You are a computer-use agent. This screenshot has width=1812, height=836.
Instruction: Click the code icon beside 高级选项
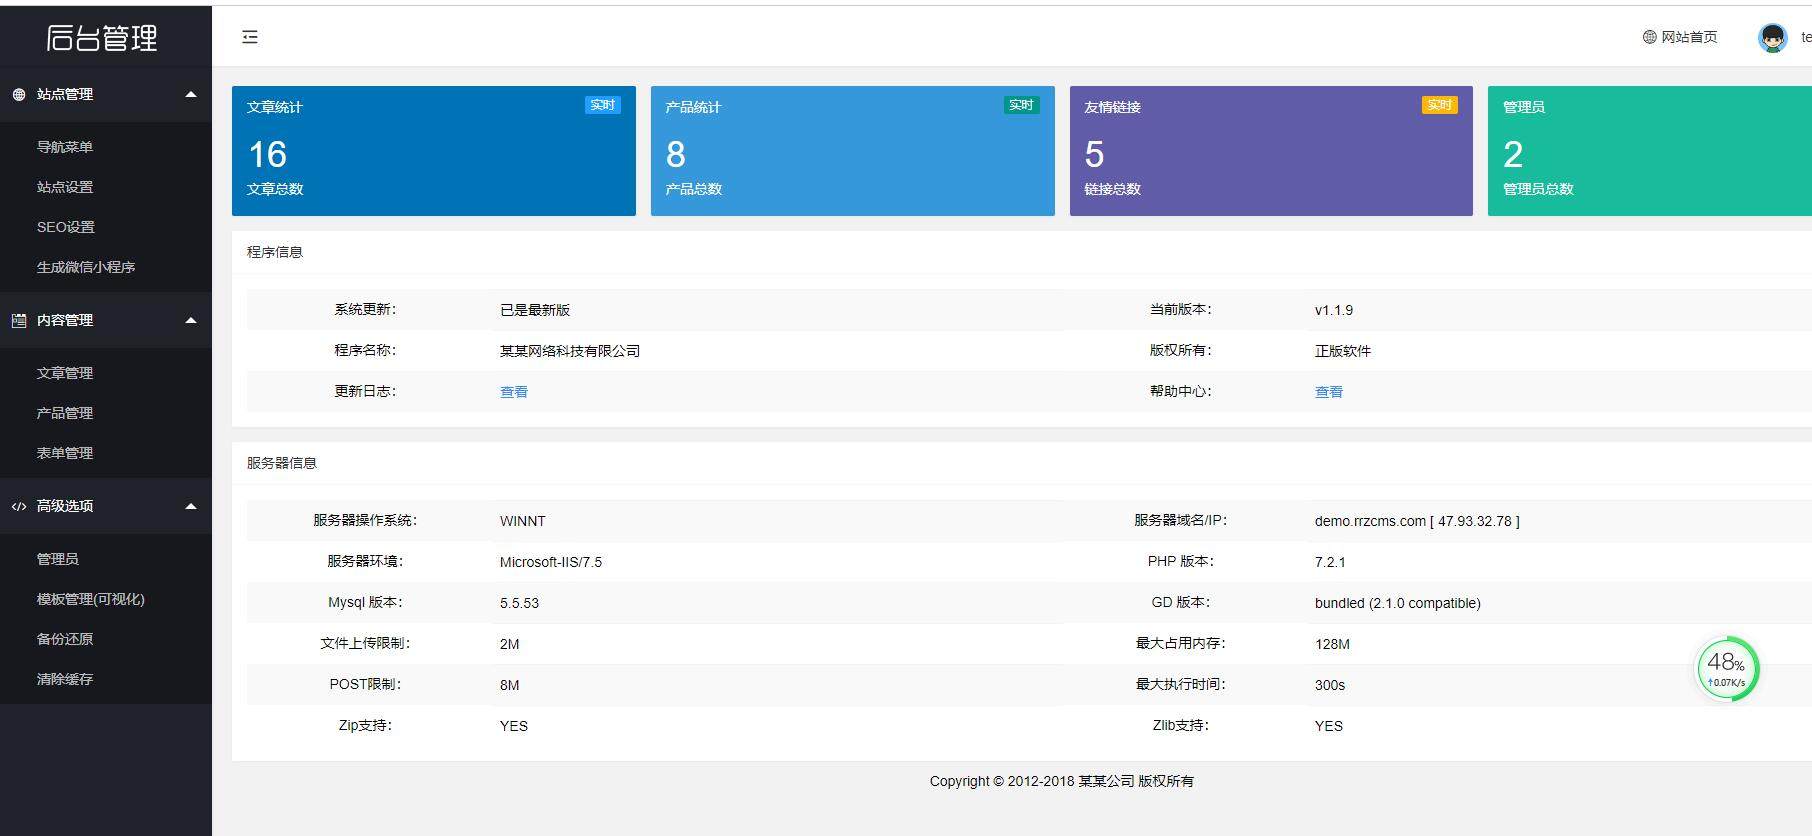[x=19, y=507]
